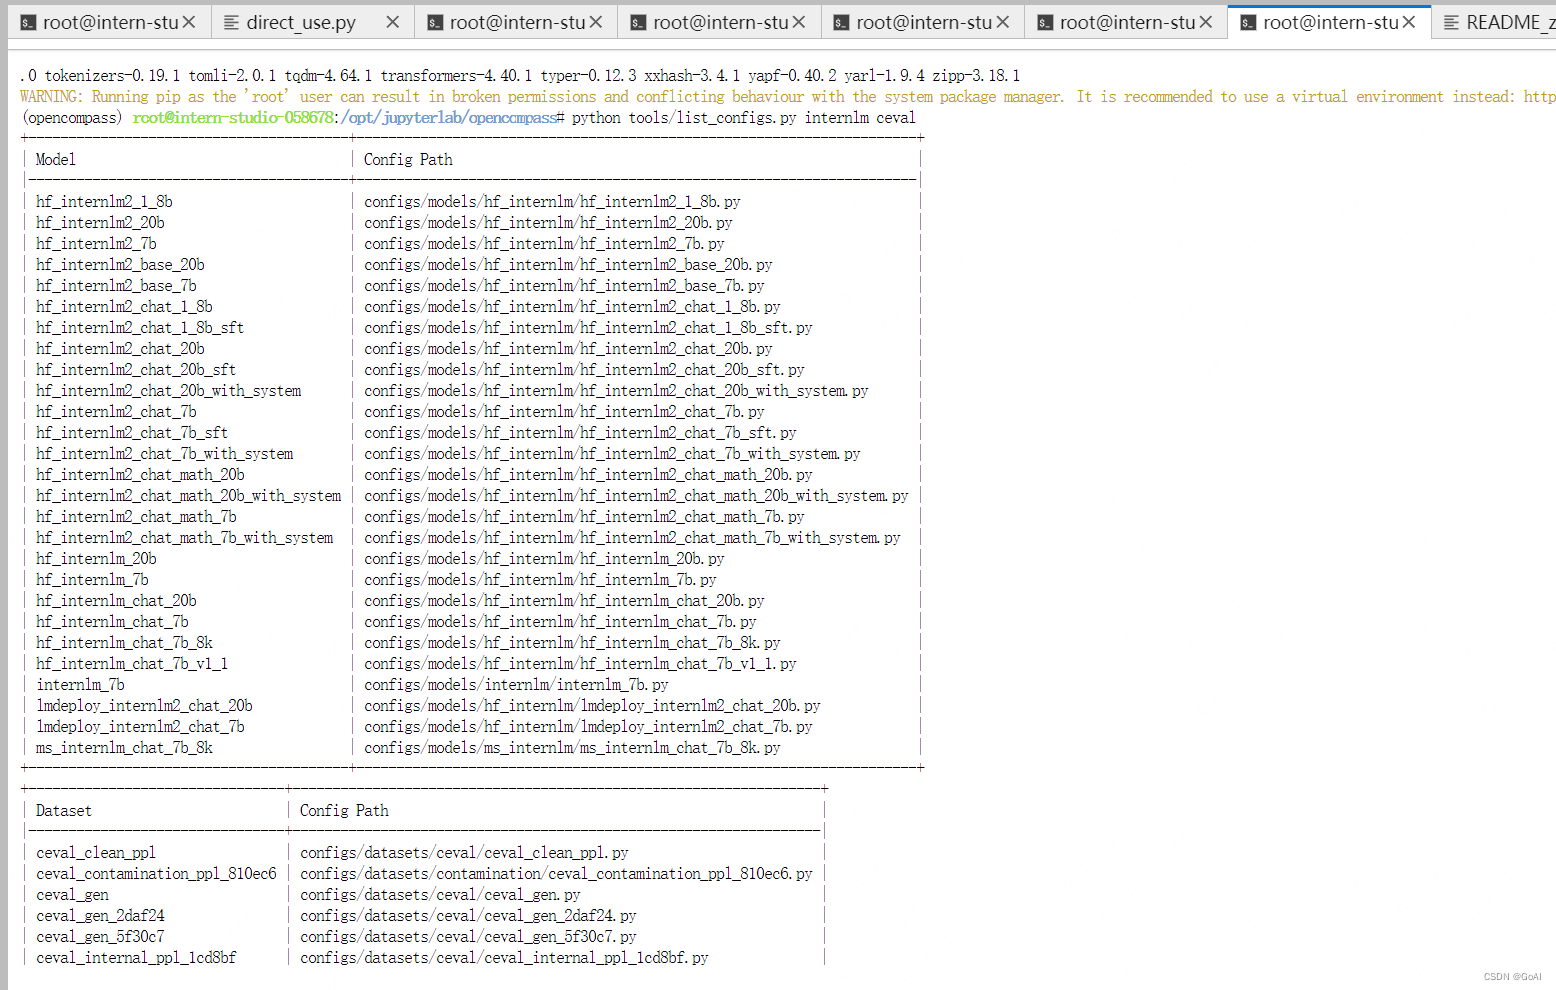Click the 'Dataset' column header
The height and width of the screenshot is (990, 1556).
(x=63, y=811)
